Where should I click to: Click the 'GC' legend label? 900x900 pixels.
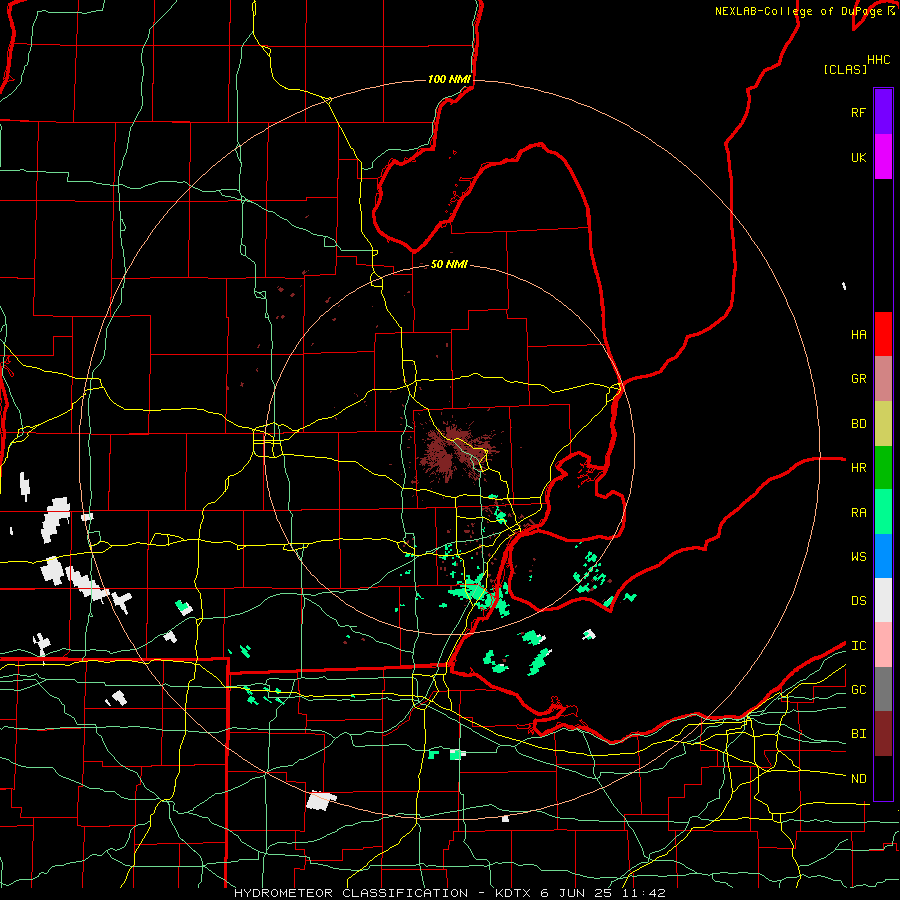(859, 690)
